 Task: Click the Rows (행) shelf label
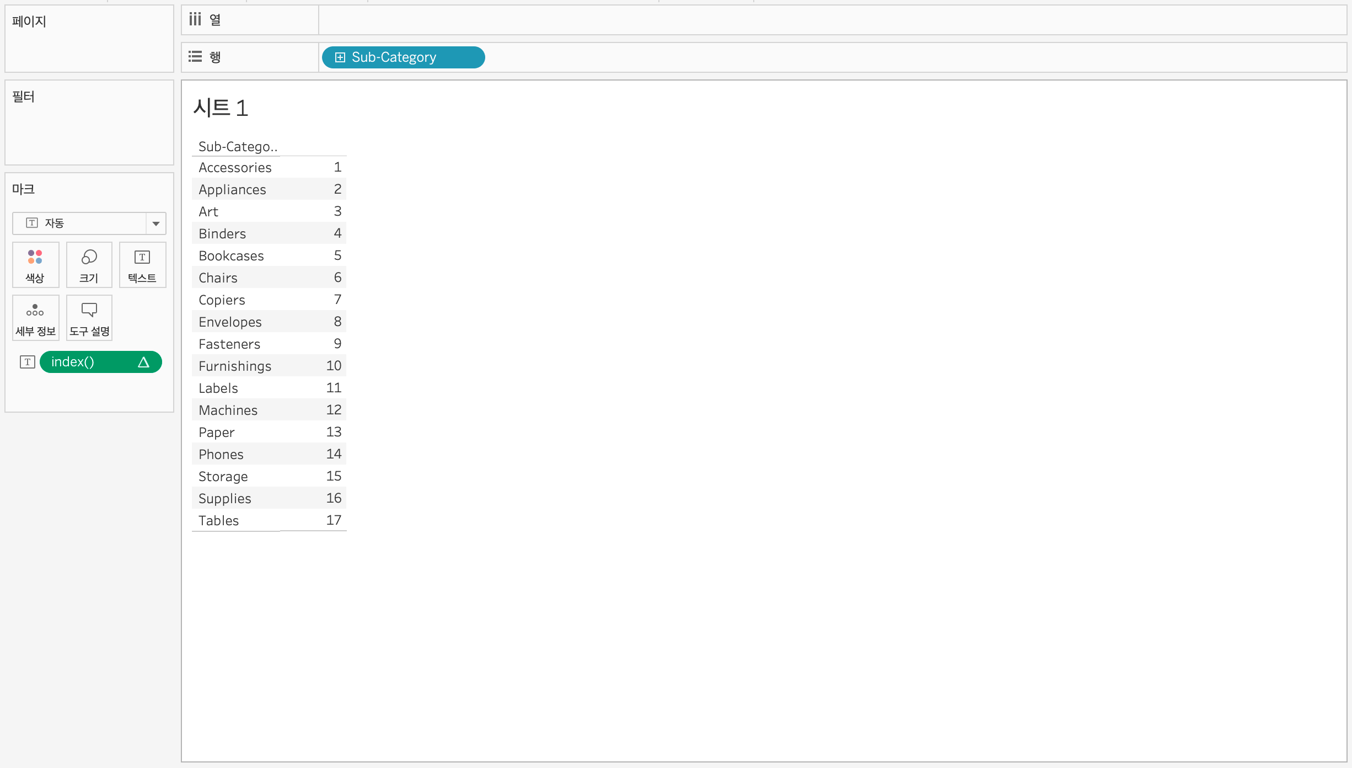215,57
